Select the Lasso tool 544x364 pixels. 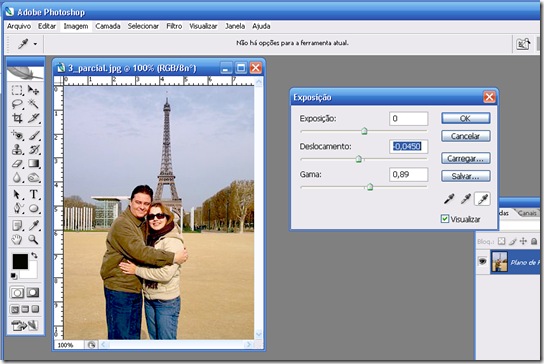tap(17, 104)
